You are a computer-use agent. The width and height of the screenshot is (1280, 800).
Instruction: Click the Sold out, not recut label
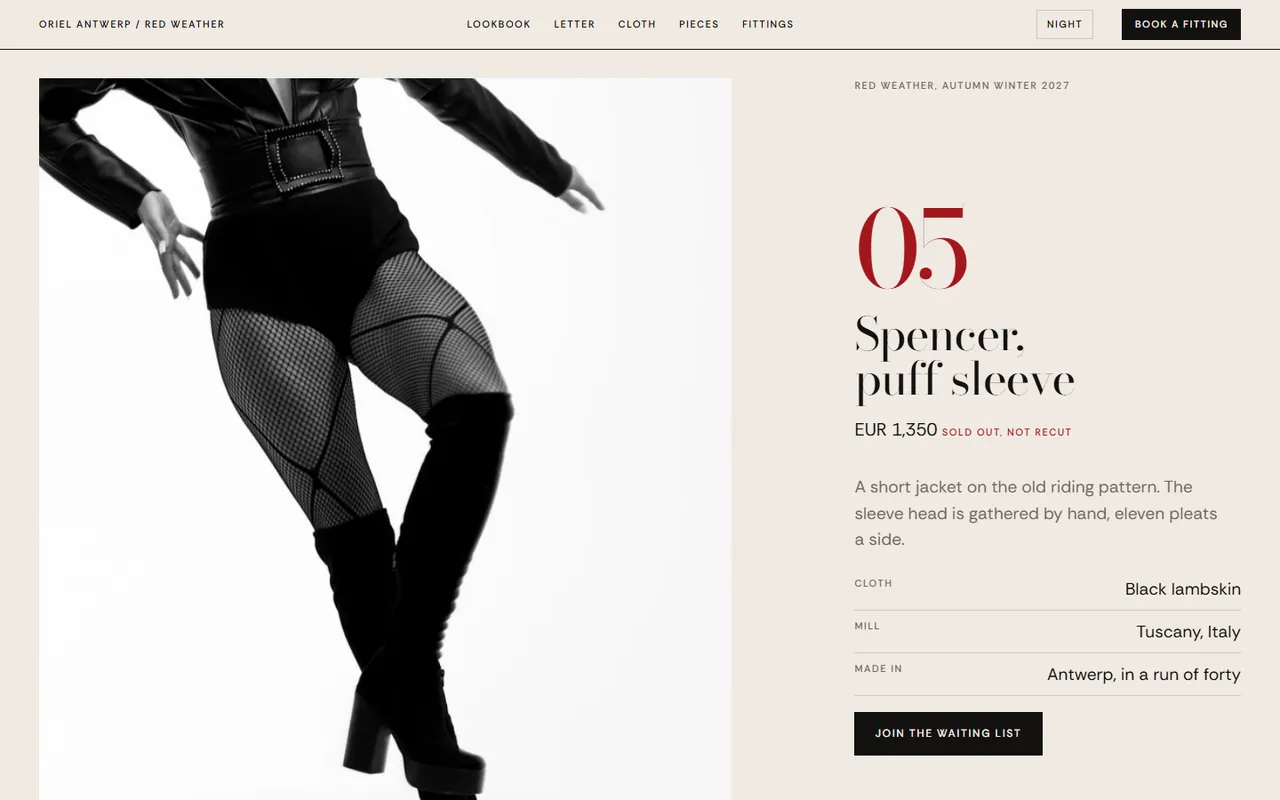pyautogui.click(x=1007, y=432)
